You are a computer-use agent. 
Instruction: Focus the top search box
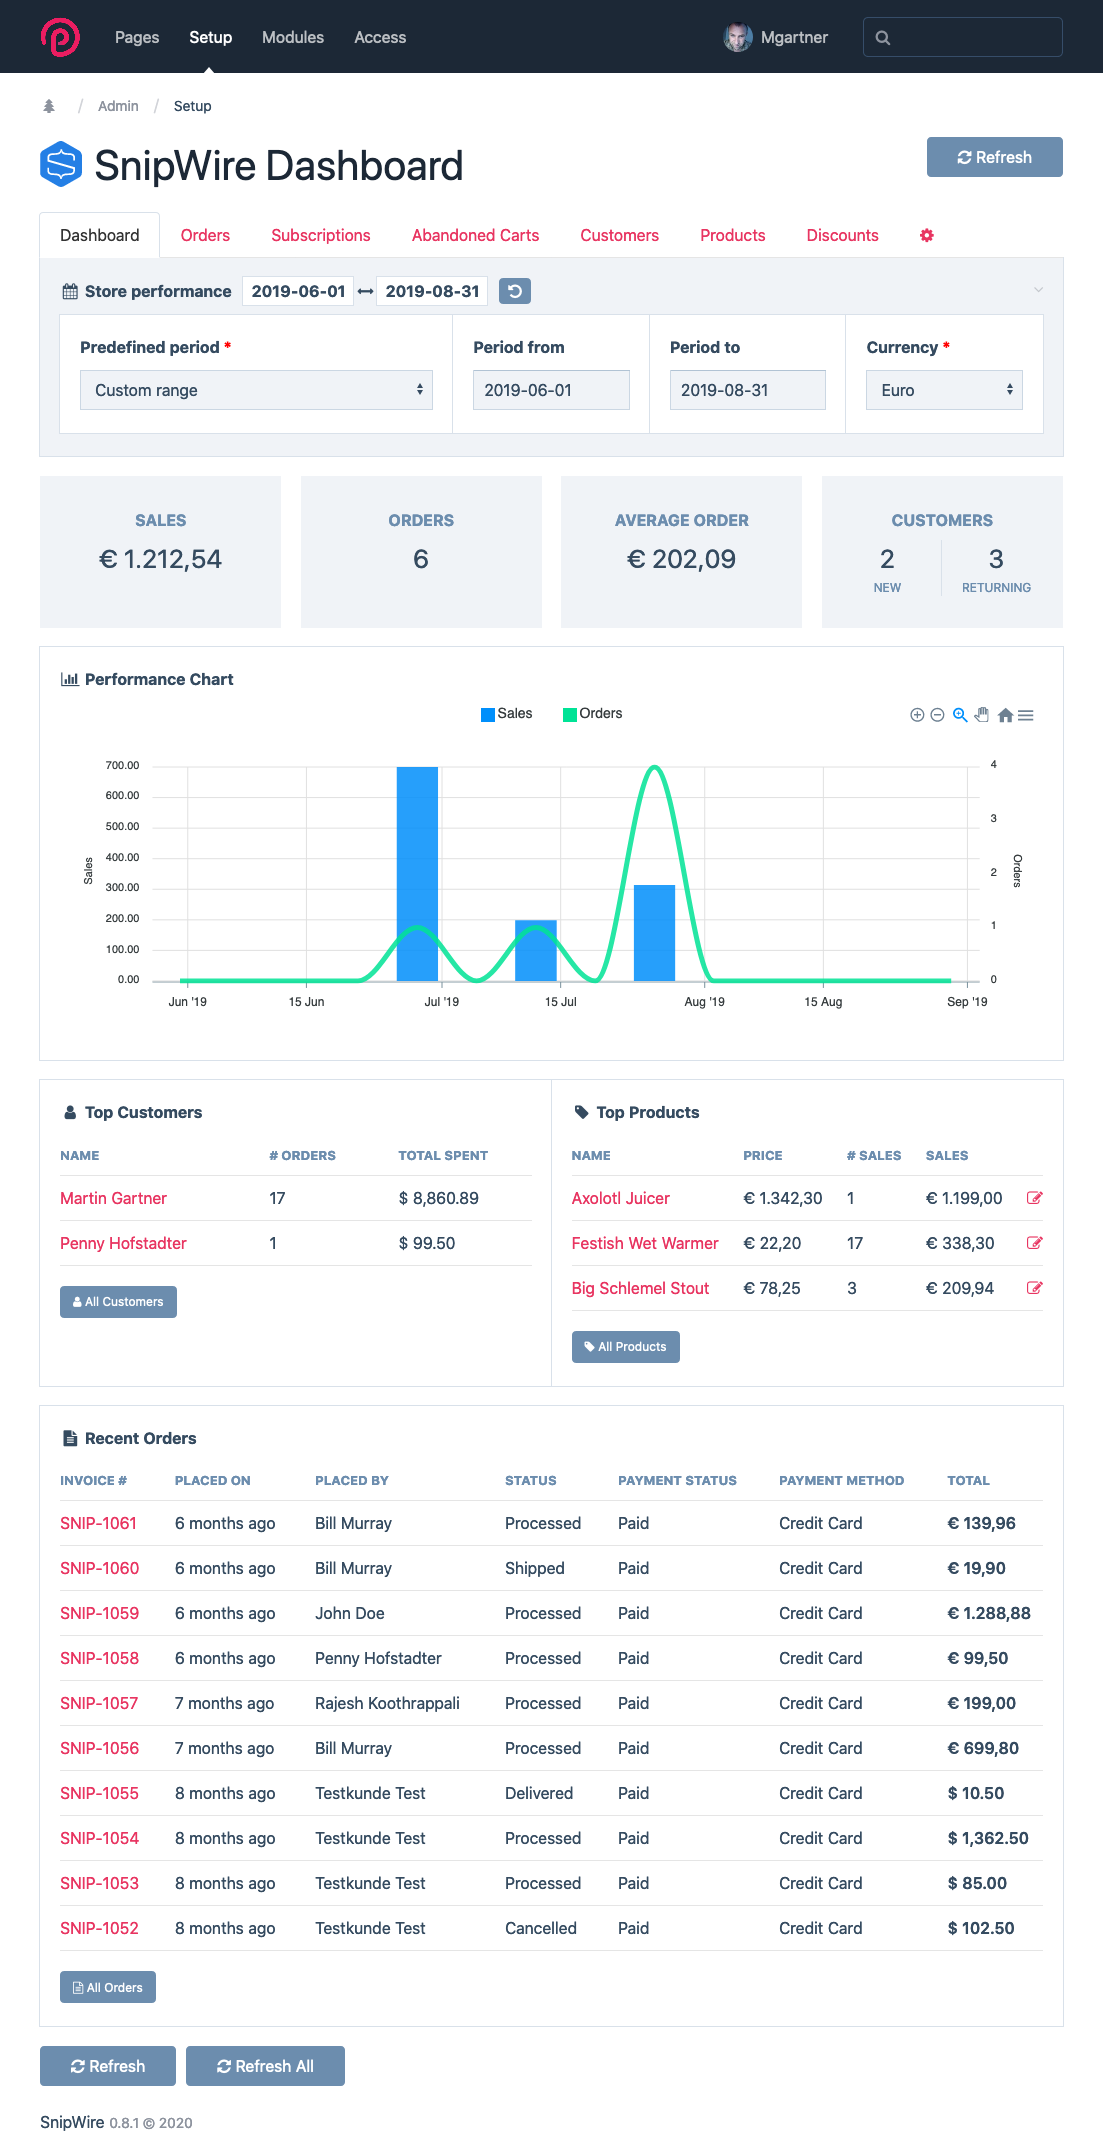click(963, 37)
